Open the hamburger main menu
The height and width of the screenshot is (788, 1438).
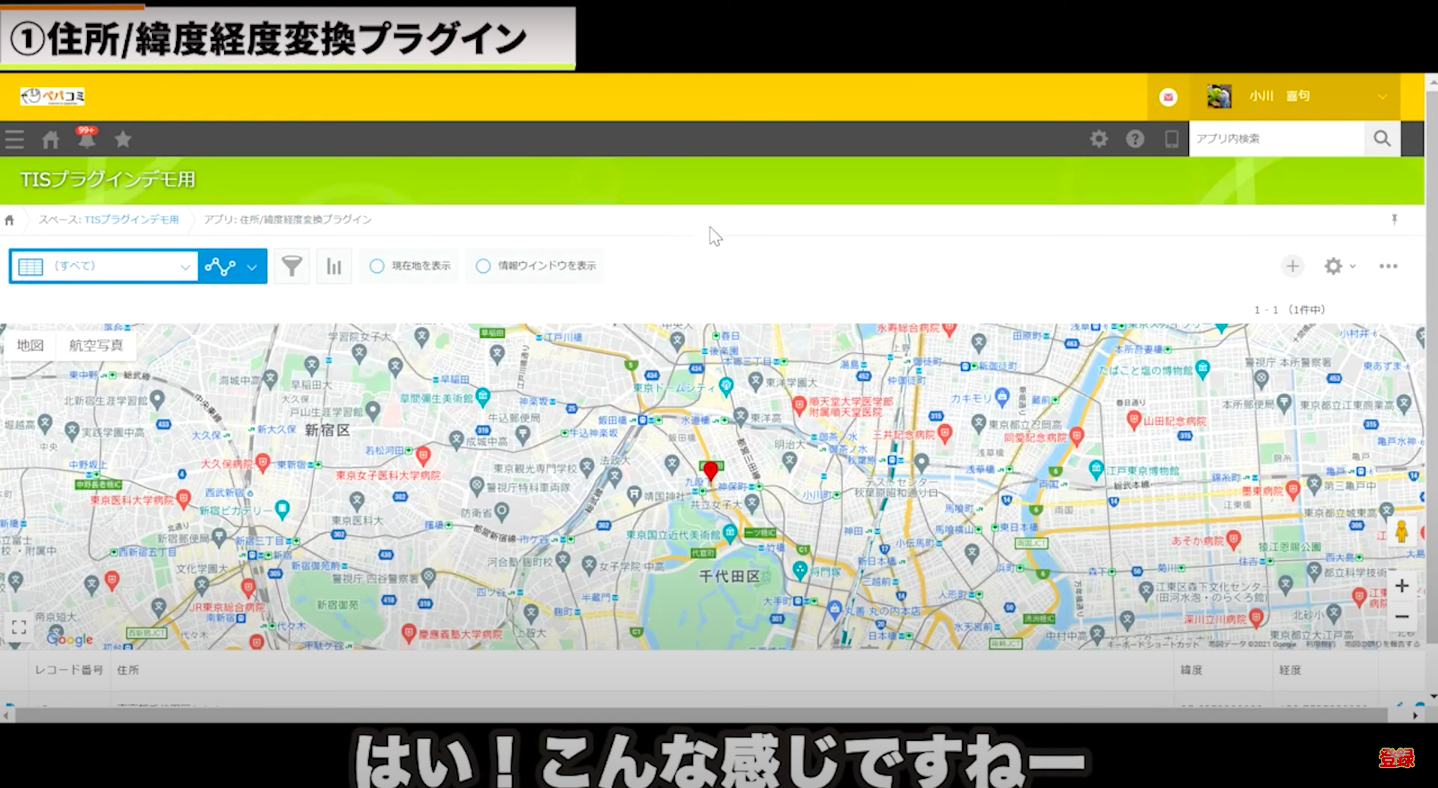pos(14,140)
